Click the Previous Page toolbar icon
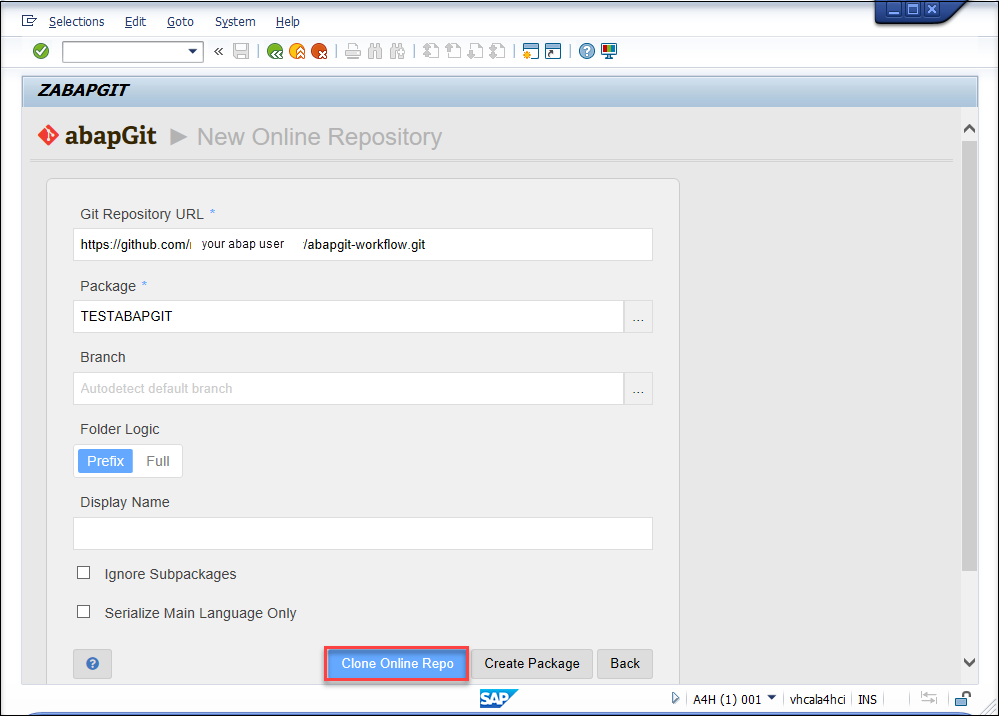 coord(453,52)
